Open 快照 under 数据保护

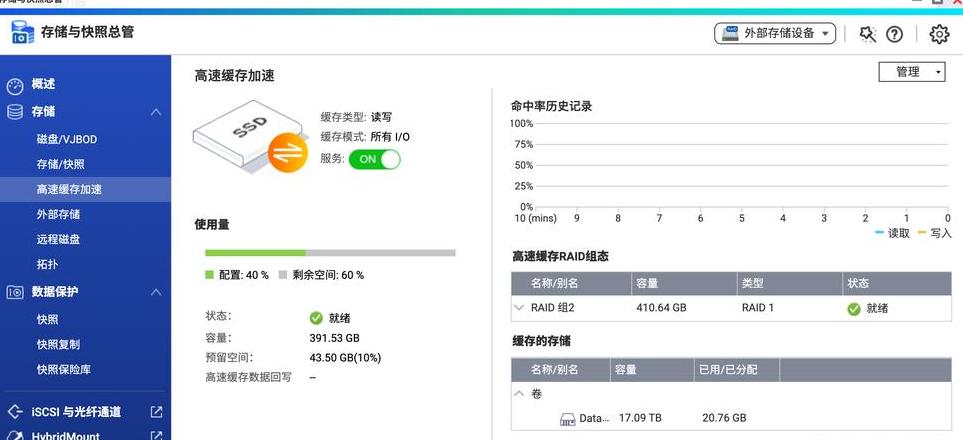pos(47,320)
